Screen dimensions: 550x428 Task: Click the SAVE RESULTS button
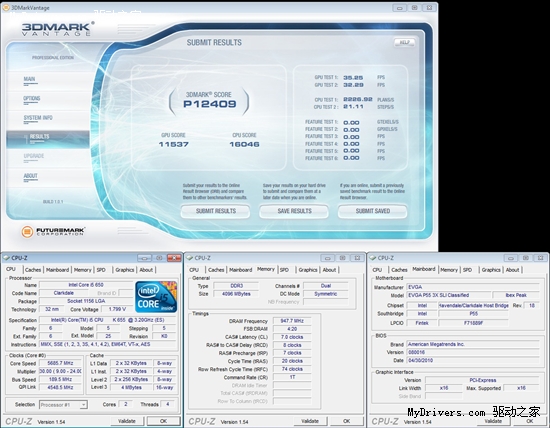(294, 211)
